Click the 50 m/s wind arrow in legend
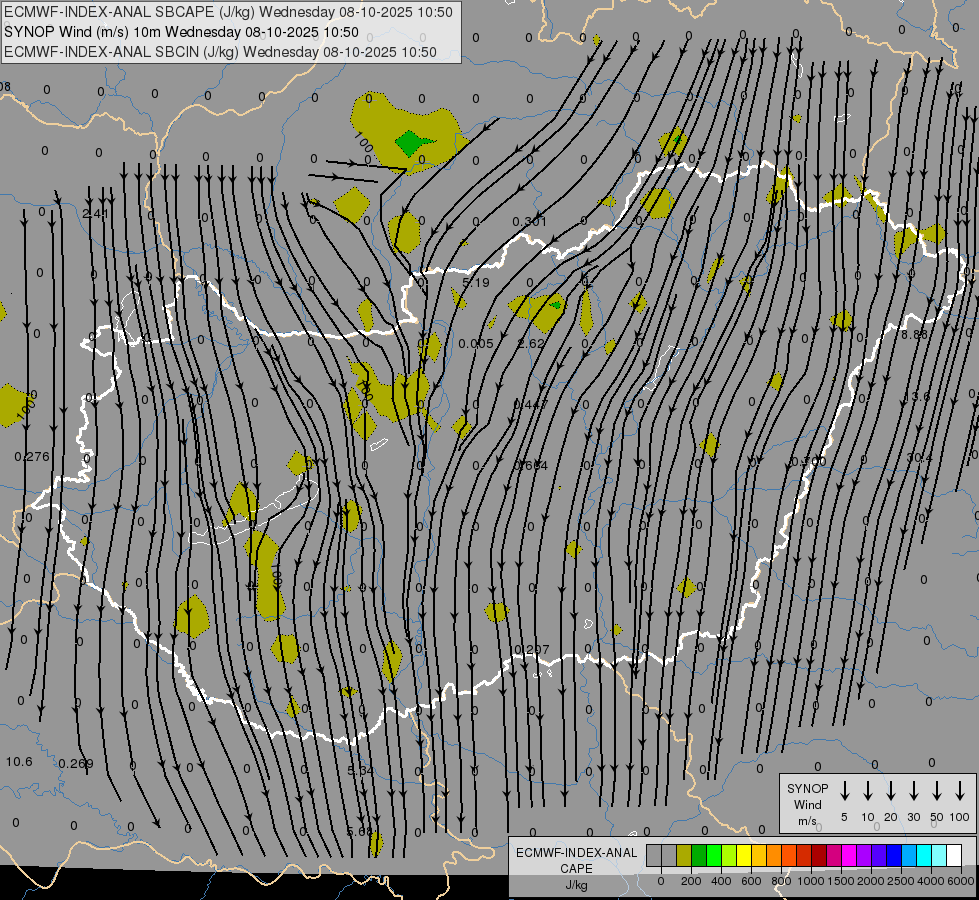 [937, 791]
